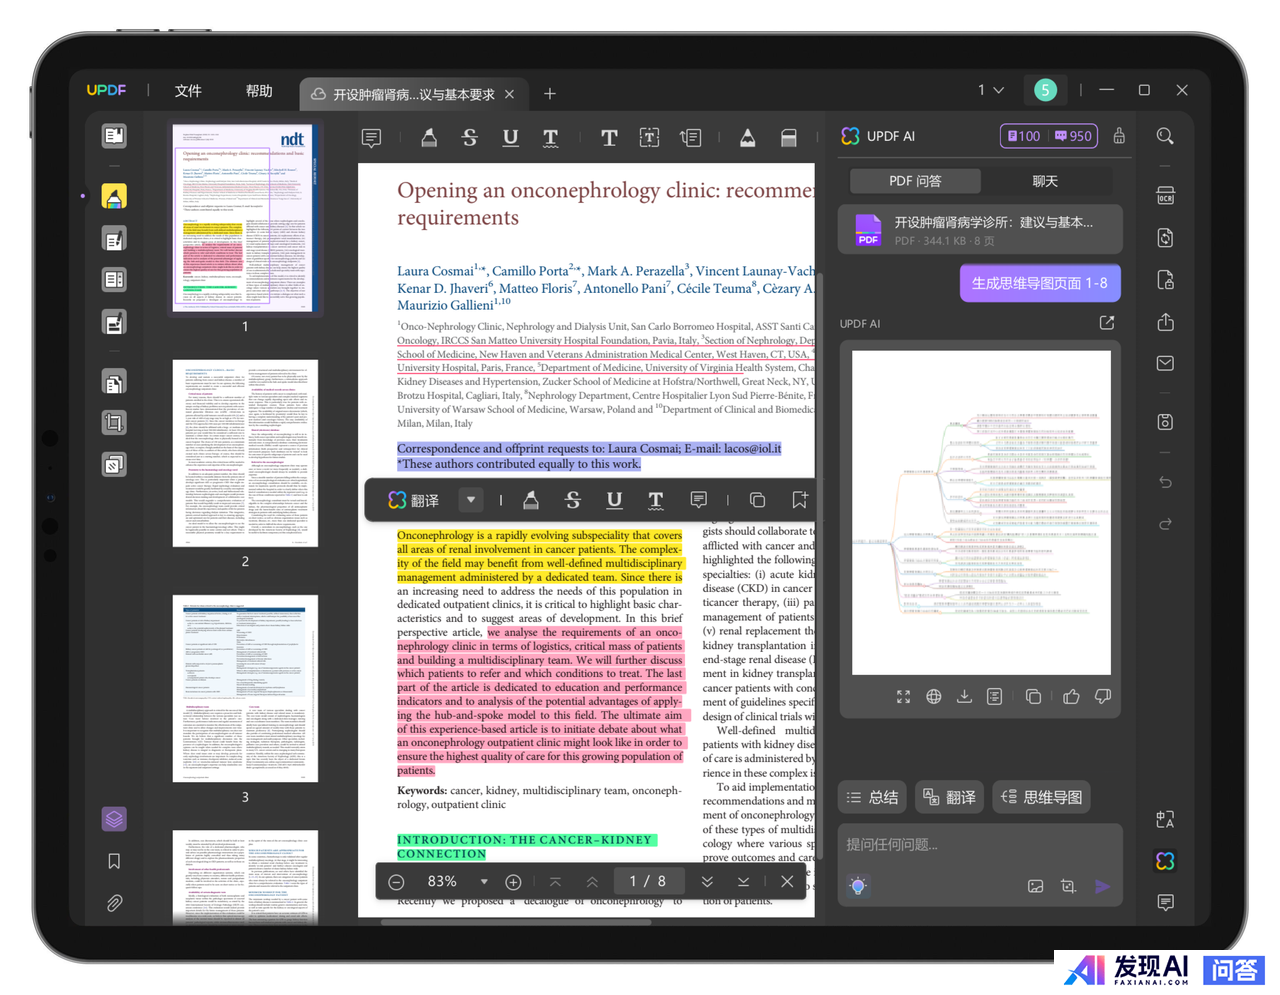Select the highlight pen in top toolbar
The image size is (1280, 995).
(429, 138)
